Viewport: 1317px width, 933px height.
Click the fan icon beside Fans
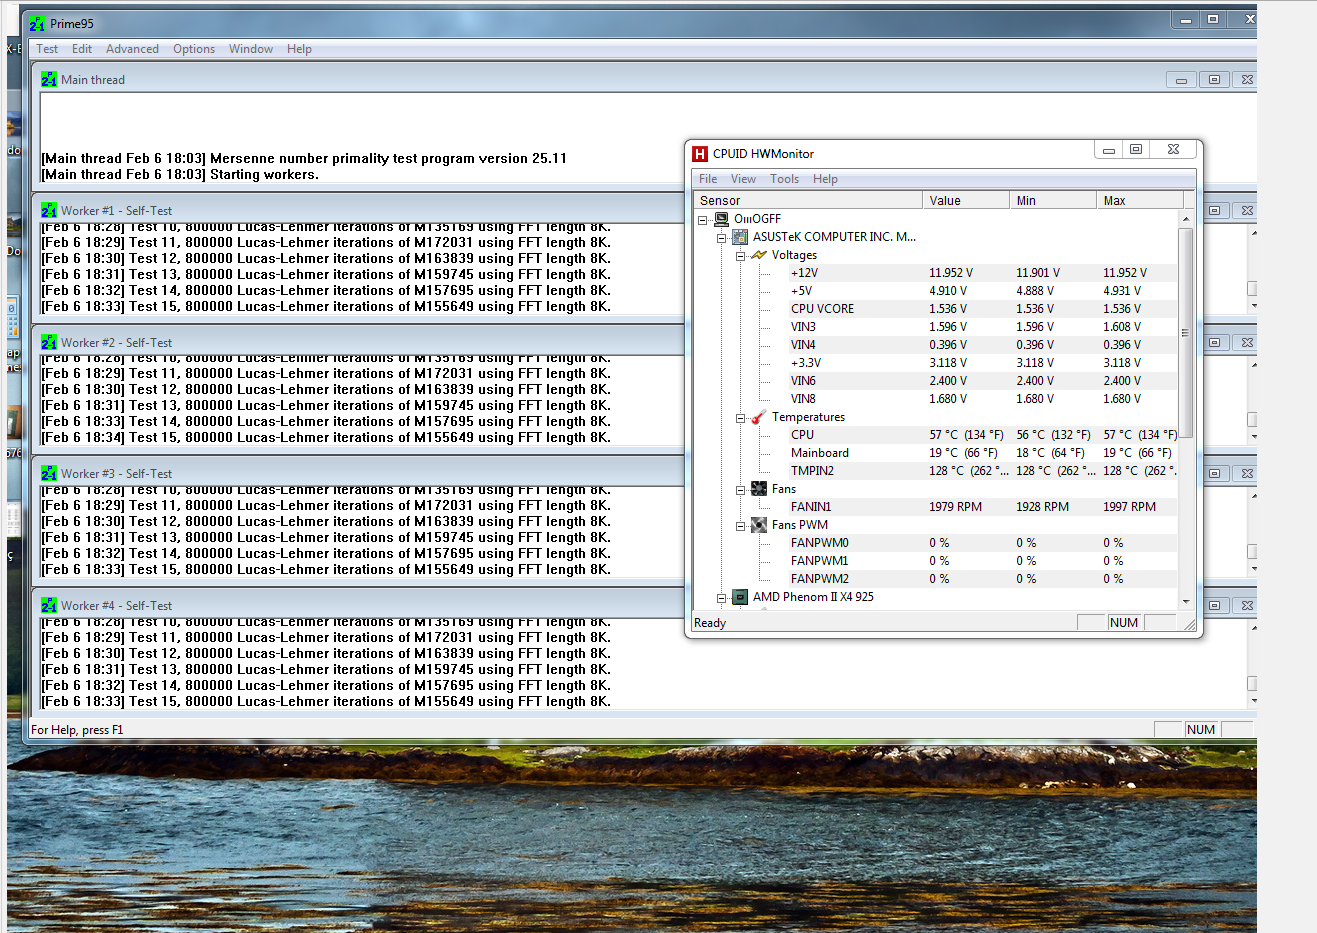click(x=759, y=489)
